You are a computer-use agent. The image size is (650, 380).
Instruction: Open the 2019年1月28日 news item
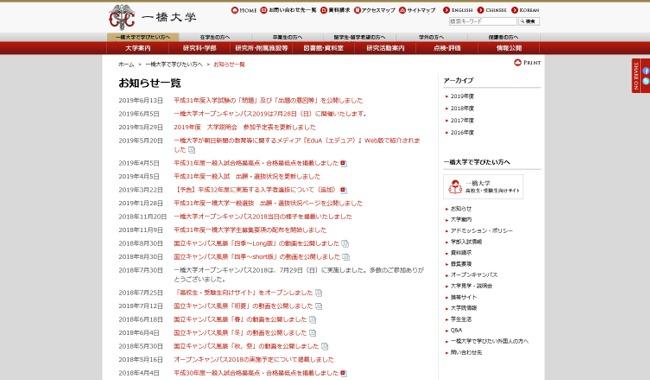tap(268, 203)
